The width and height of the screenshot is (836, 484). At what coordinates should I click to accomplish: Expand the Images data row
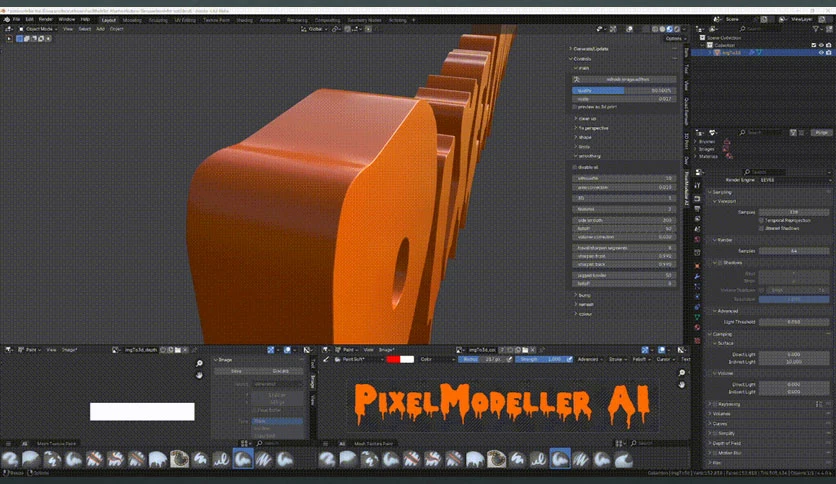tap(695, 149)
